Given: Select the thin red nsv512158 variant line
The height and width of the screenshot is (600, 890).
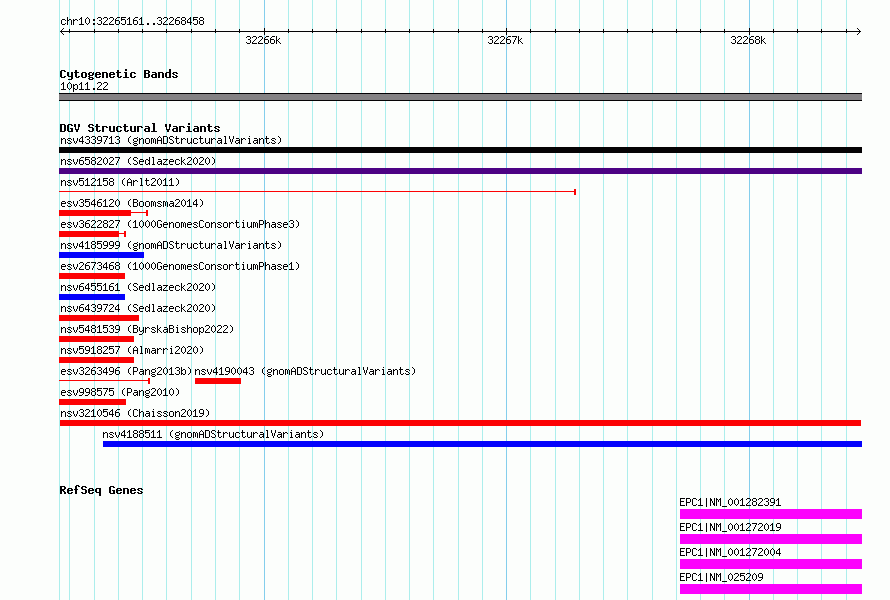Looking at the screenshot, I should pos(318,192).
